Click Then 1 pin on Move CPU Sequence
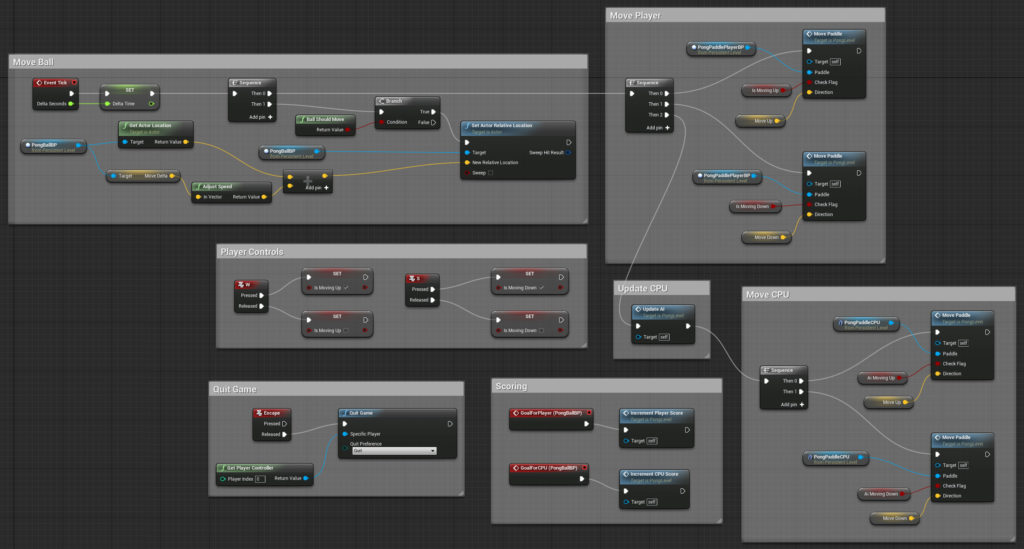 [x=801, y=392]
